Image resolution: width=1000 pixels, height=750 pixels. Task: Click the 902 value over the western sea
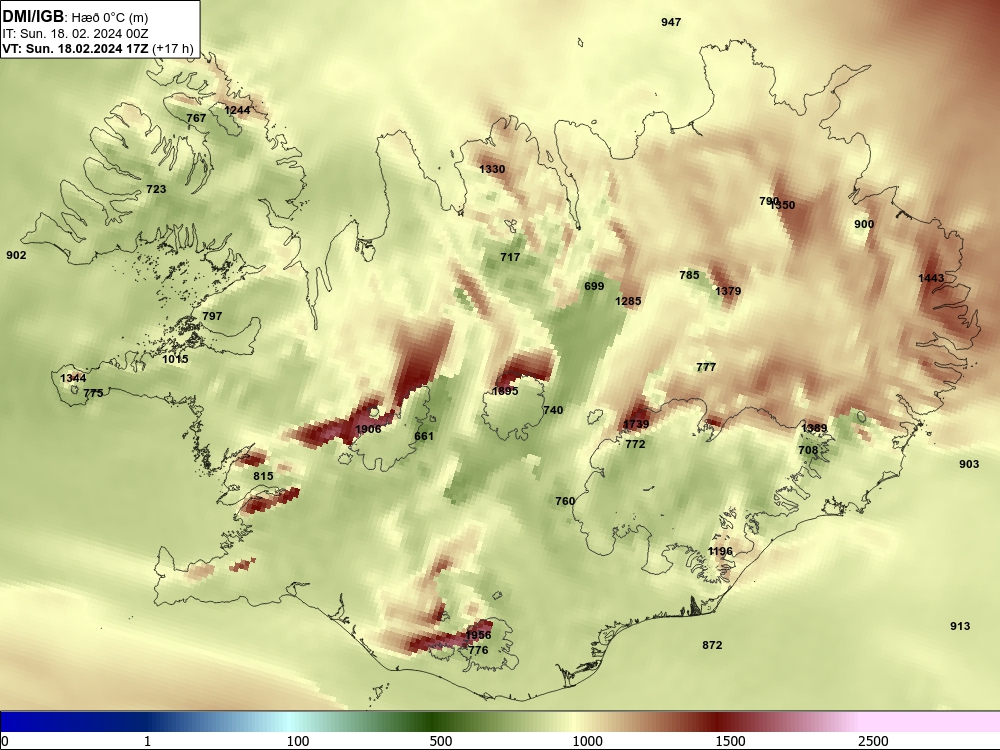(17, 255)
